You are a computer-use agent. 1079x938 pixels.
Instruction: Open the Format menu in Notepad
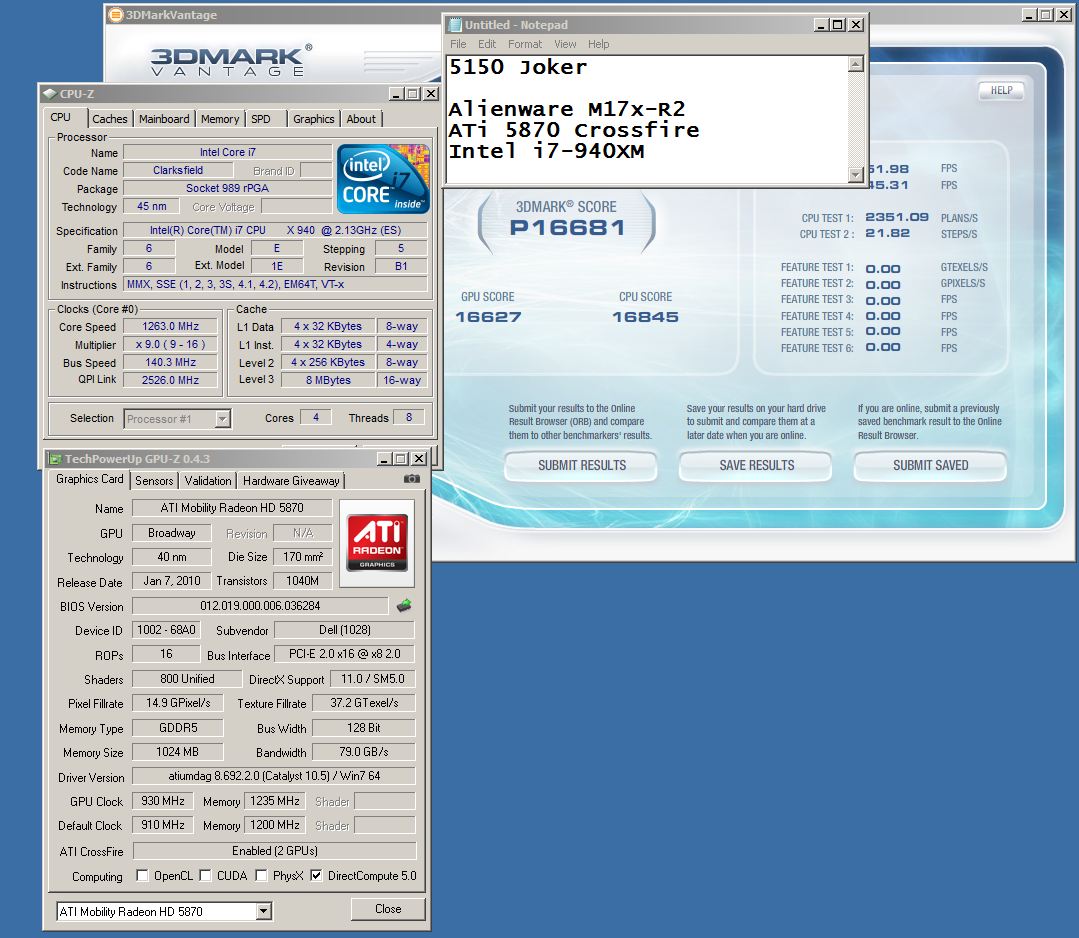(524, 44)
